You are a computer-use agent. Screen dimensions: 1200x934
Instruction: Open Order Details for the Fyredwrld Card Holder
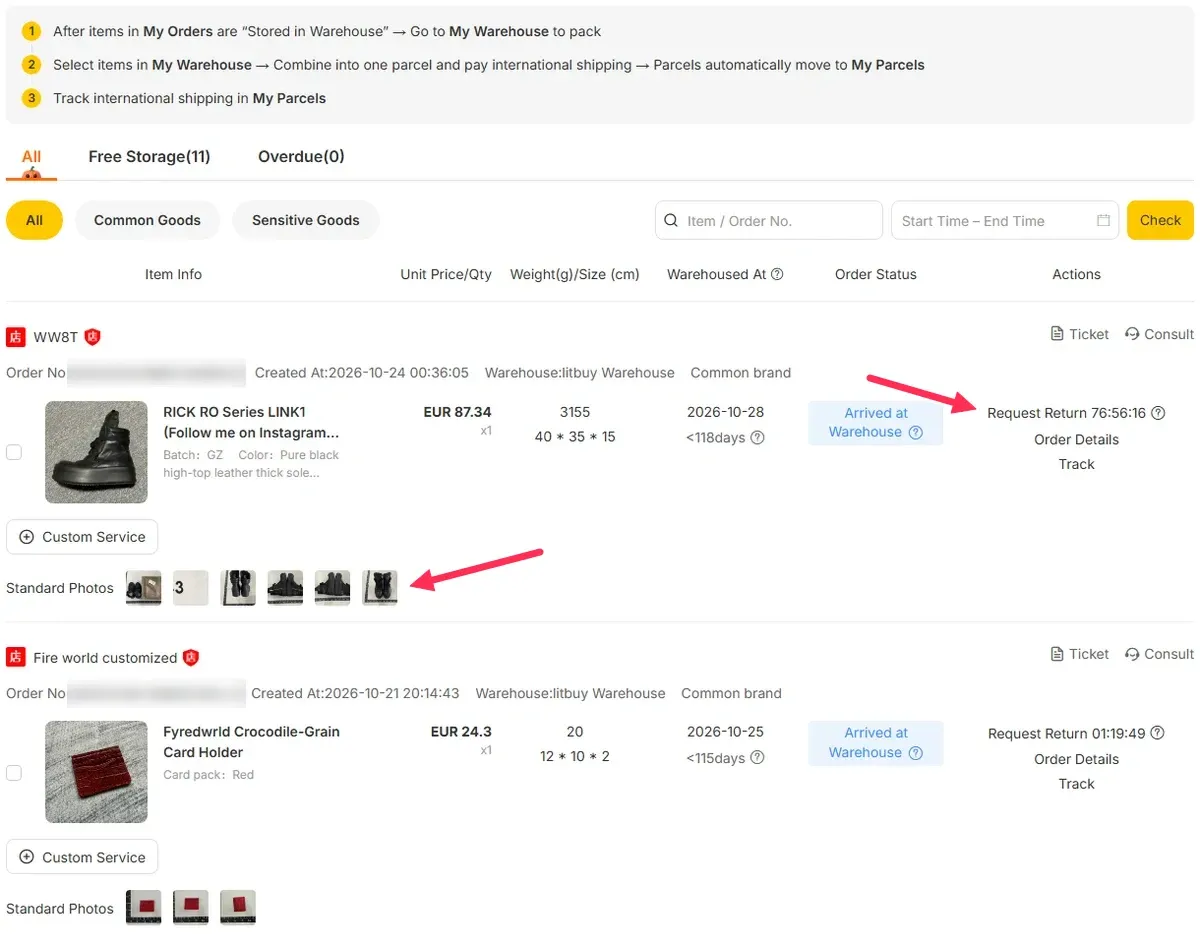(1076, 759)
